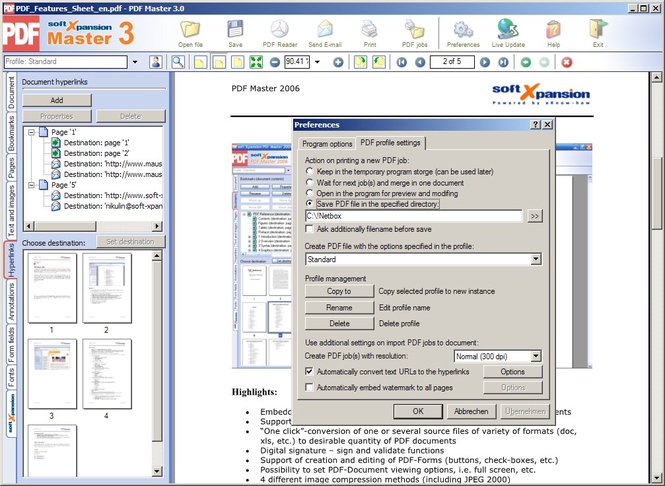Click the magnifier zoom tool icon
Viewport: 665px width, 486px height.
178,62
